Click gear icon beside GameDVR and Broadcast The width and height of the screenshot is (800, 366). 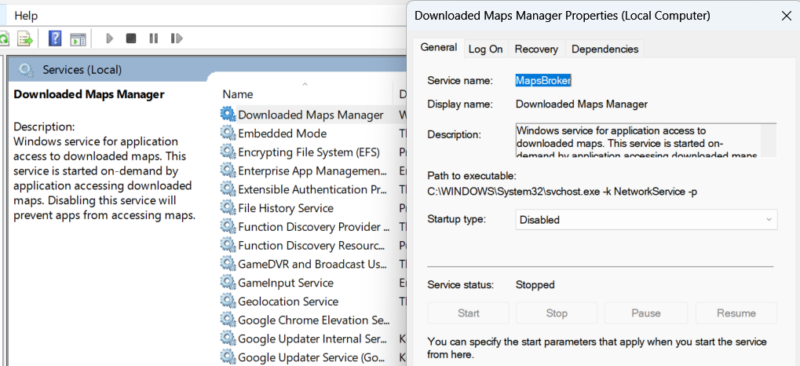pos(228,264)
